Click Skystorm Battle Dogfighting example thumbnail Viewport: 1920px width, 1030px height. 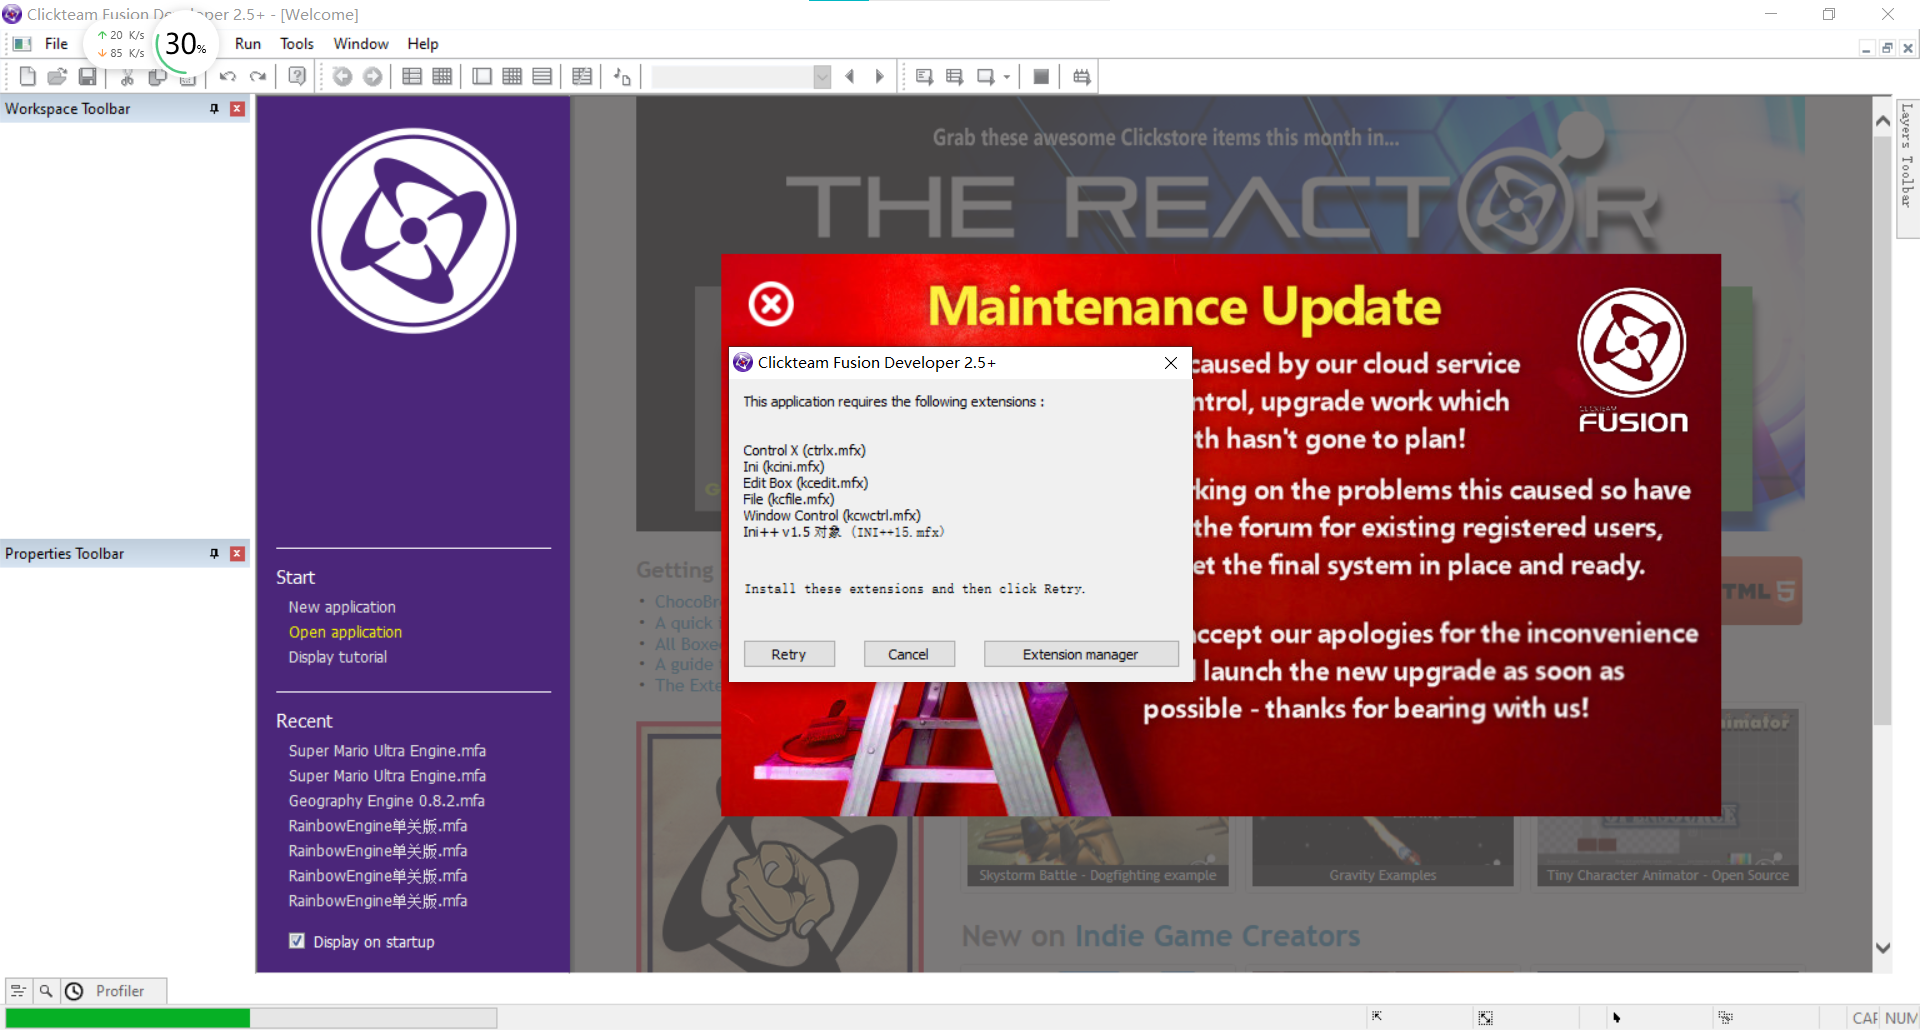1097,851
